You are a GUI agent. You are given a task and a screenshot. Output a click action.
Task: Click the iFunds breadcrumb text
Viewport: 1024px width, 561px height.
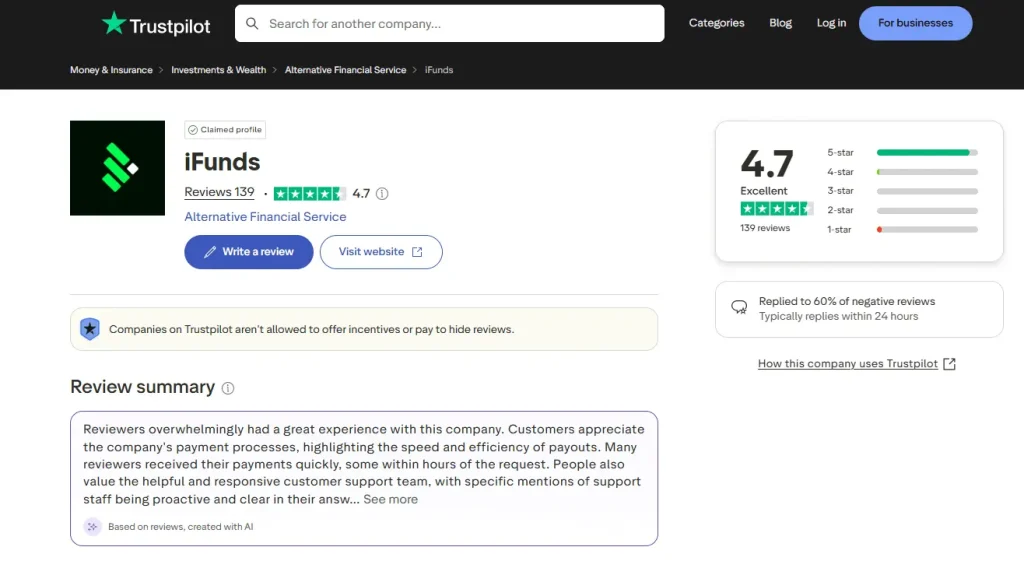439,70
